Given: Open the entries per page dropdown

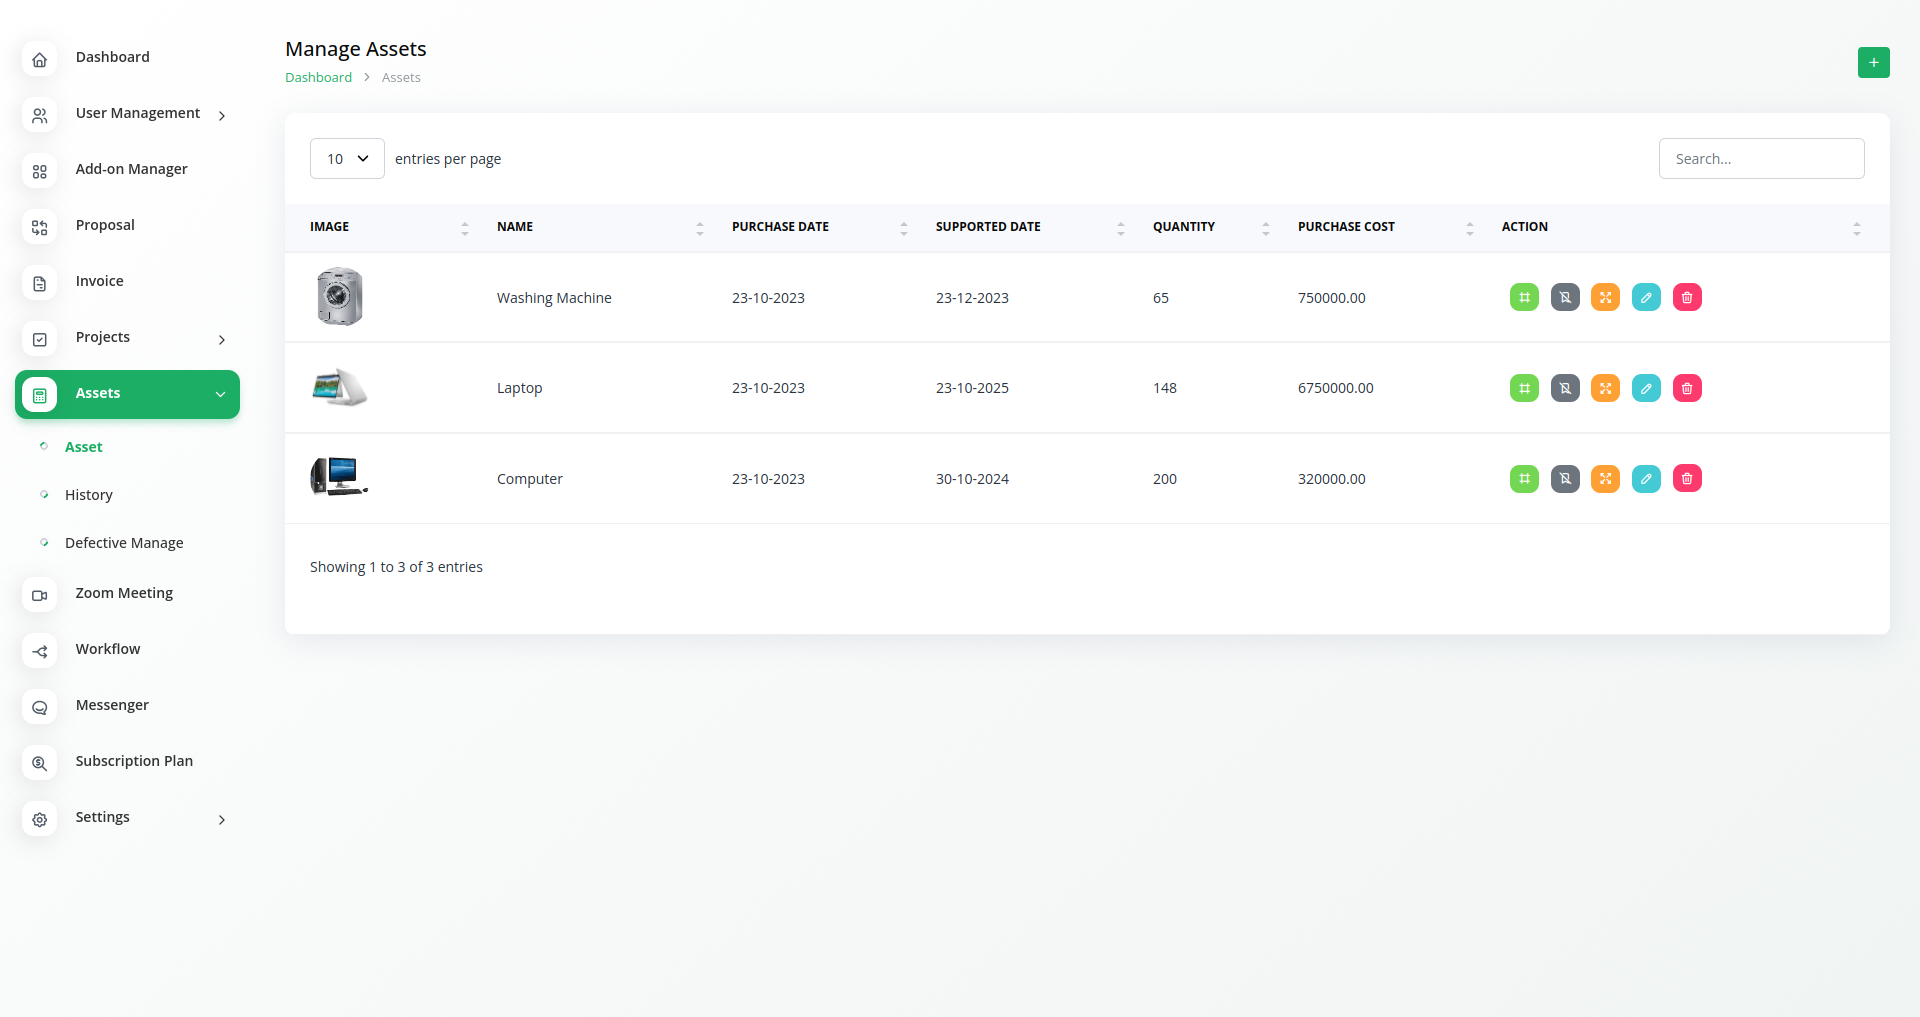Looking at the screenshot, I should click(x=347, y=159).
